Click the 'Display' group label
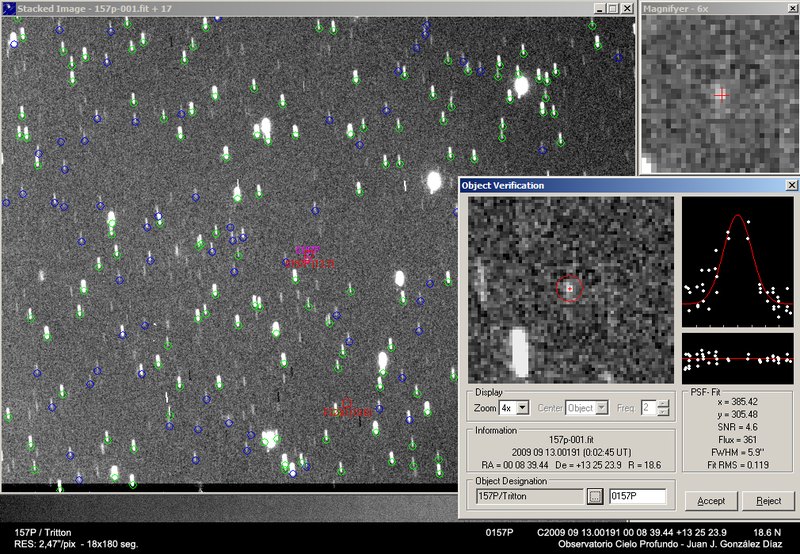800x554 pixels. [x=489, y=392]
